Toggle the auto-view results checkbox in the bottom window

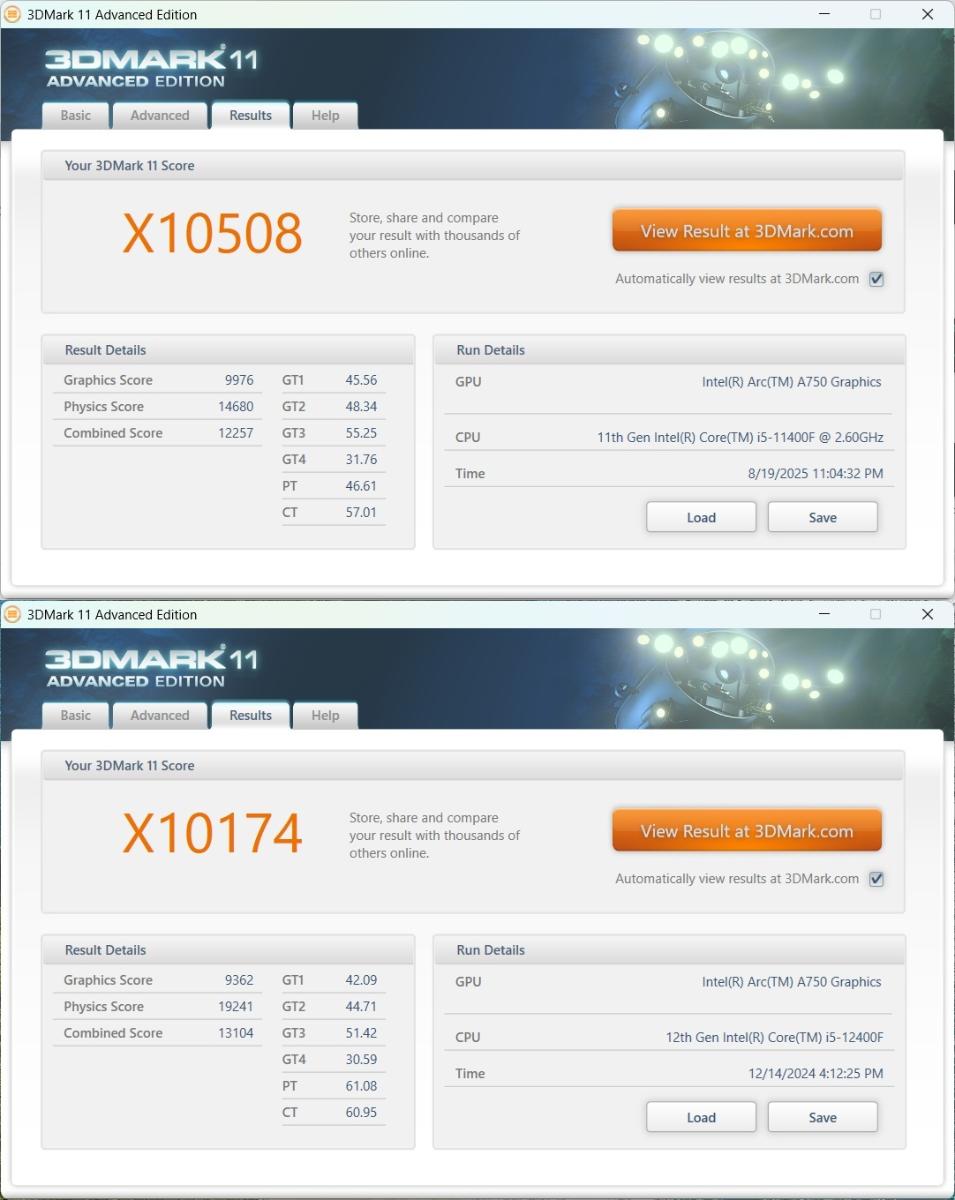coord(876,879)
